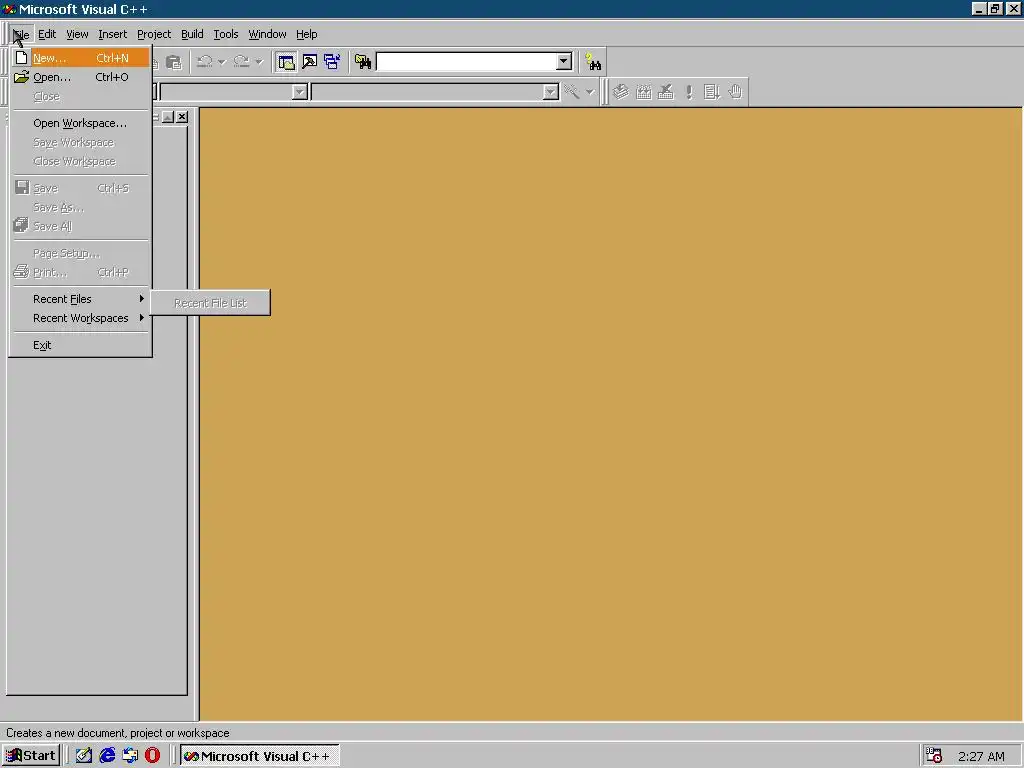Click the 2:27 AM tray clock
Image resolution: width=1024 pixels, height=768 pixels.
981,756
